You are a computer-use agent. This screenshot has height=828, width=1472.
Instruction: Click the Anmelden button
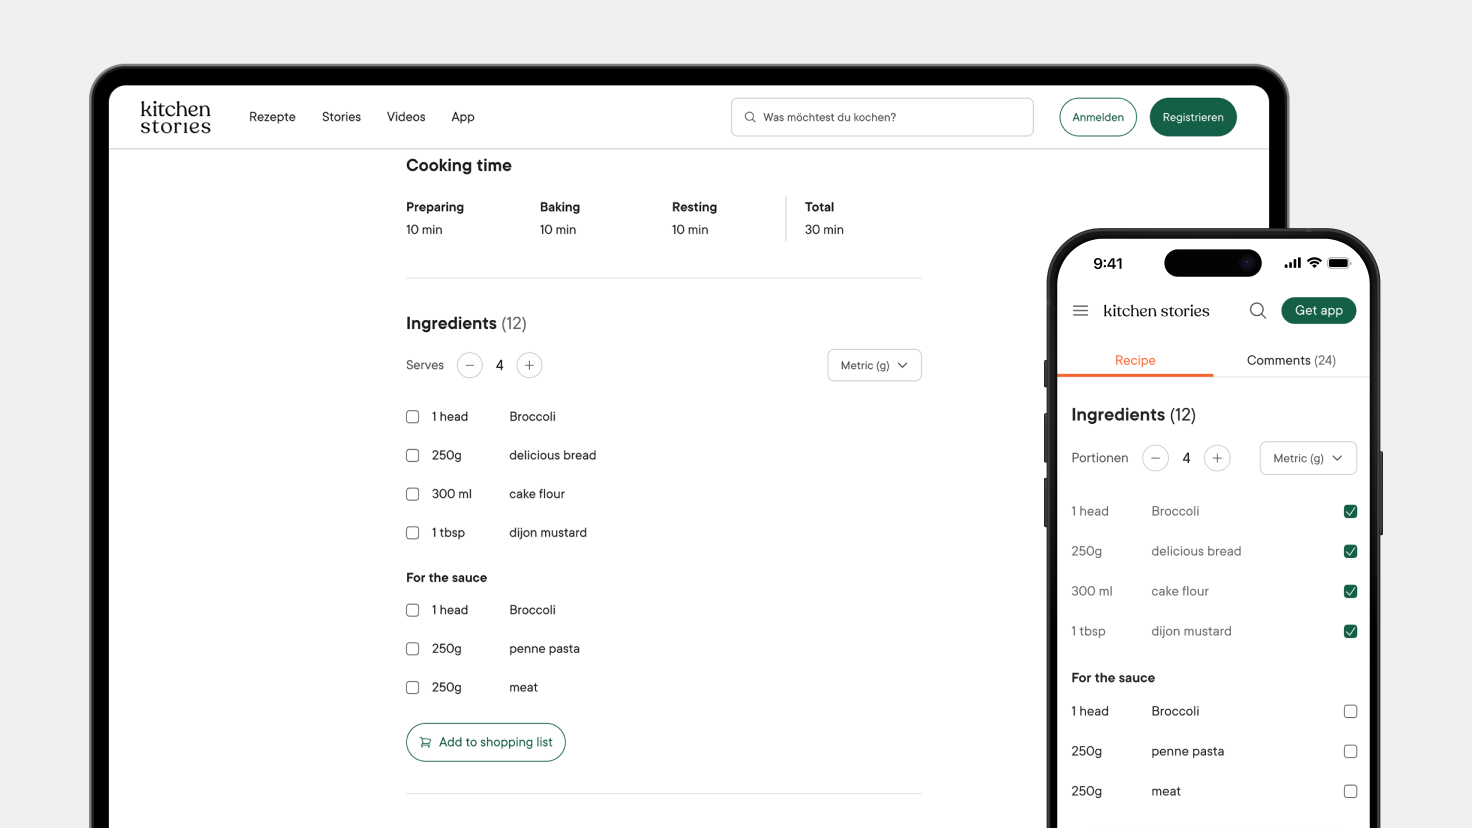[x=1097, y=117]
